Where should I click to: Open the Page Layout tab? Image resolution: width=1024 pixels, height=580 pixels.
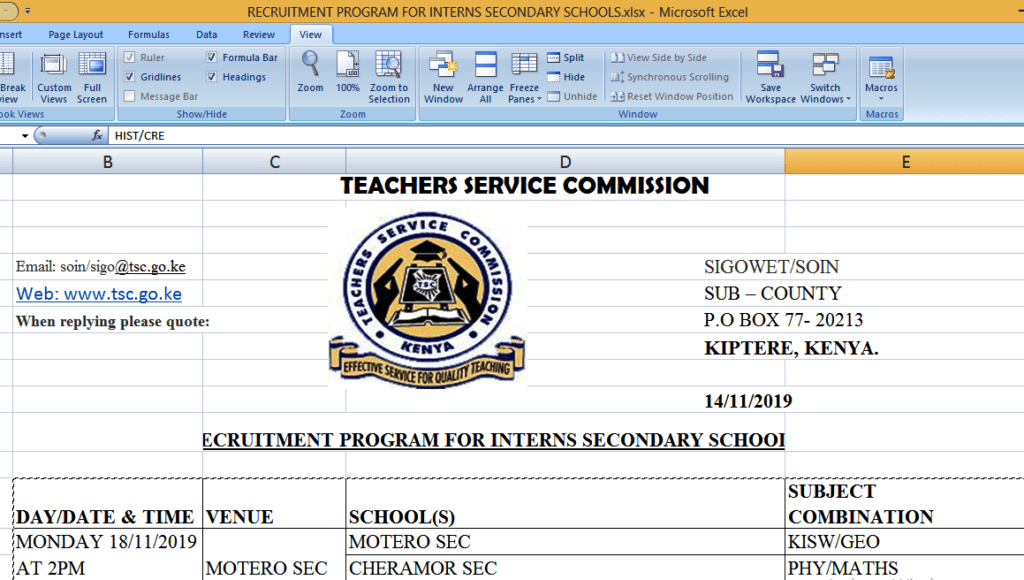[x=76, y=35]
